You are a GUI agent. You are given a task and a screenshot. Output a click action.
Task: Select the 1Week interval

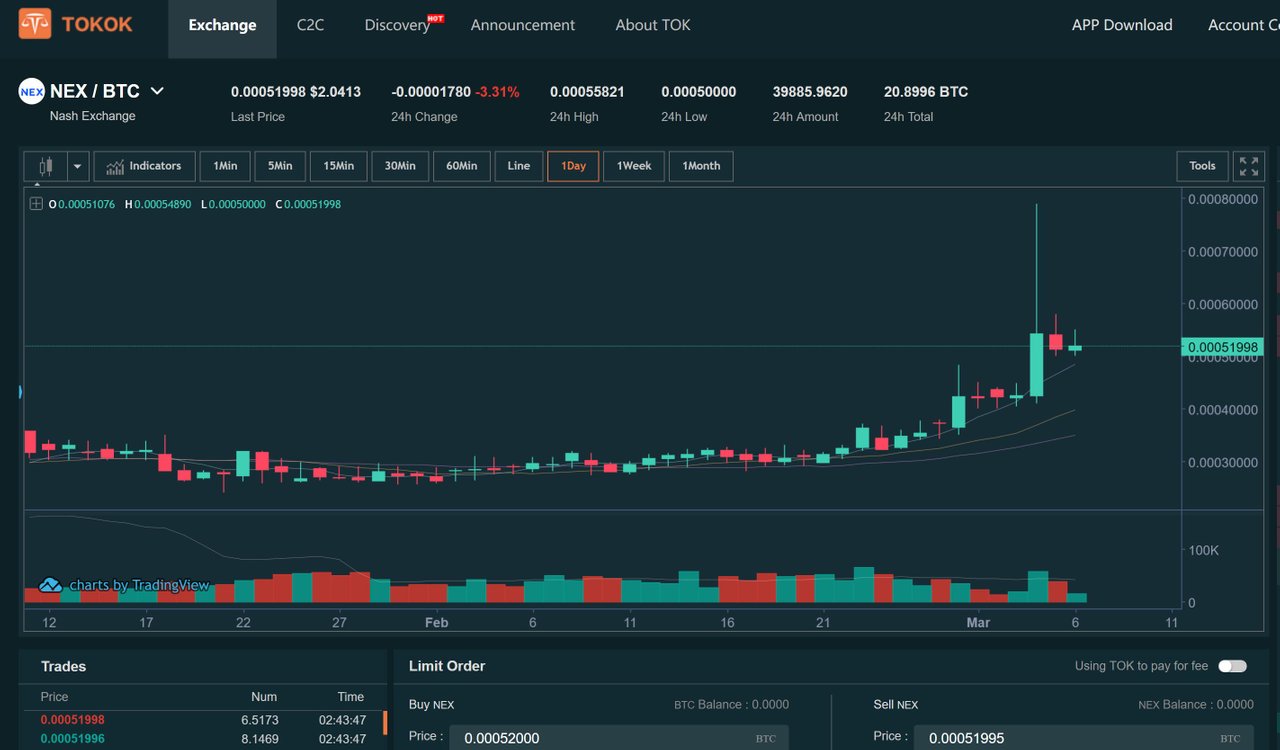[634, 166]
